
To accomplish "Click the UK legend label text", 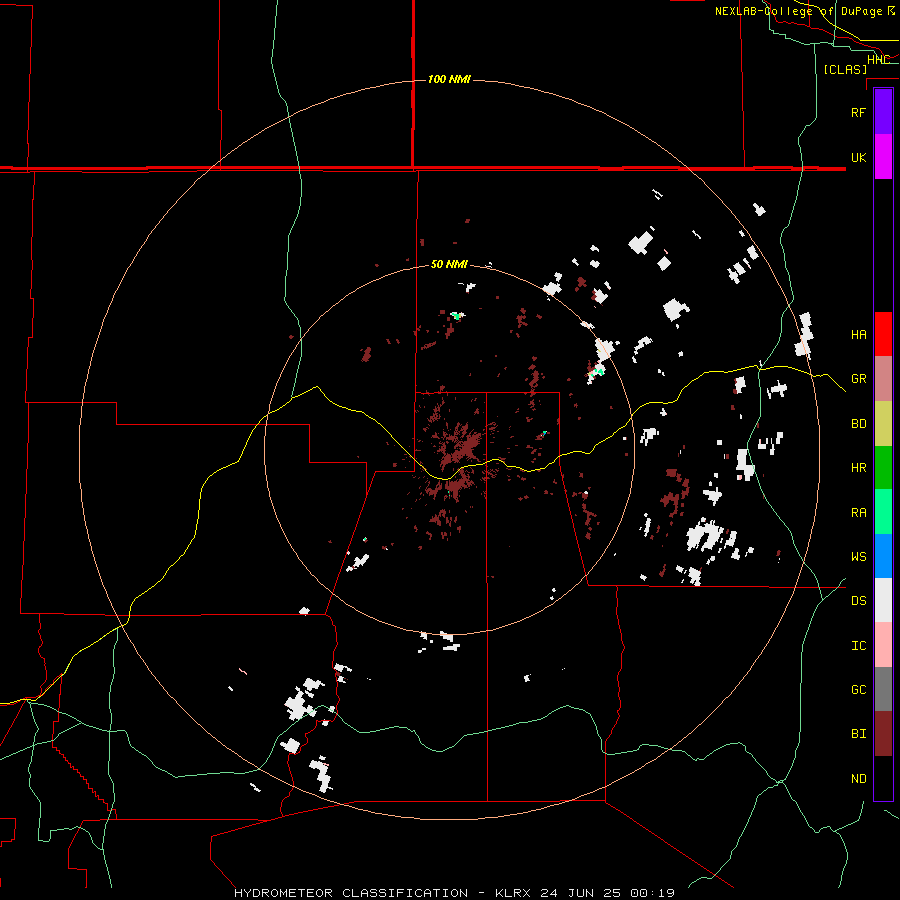I will [858, 157].
